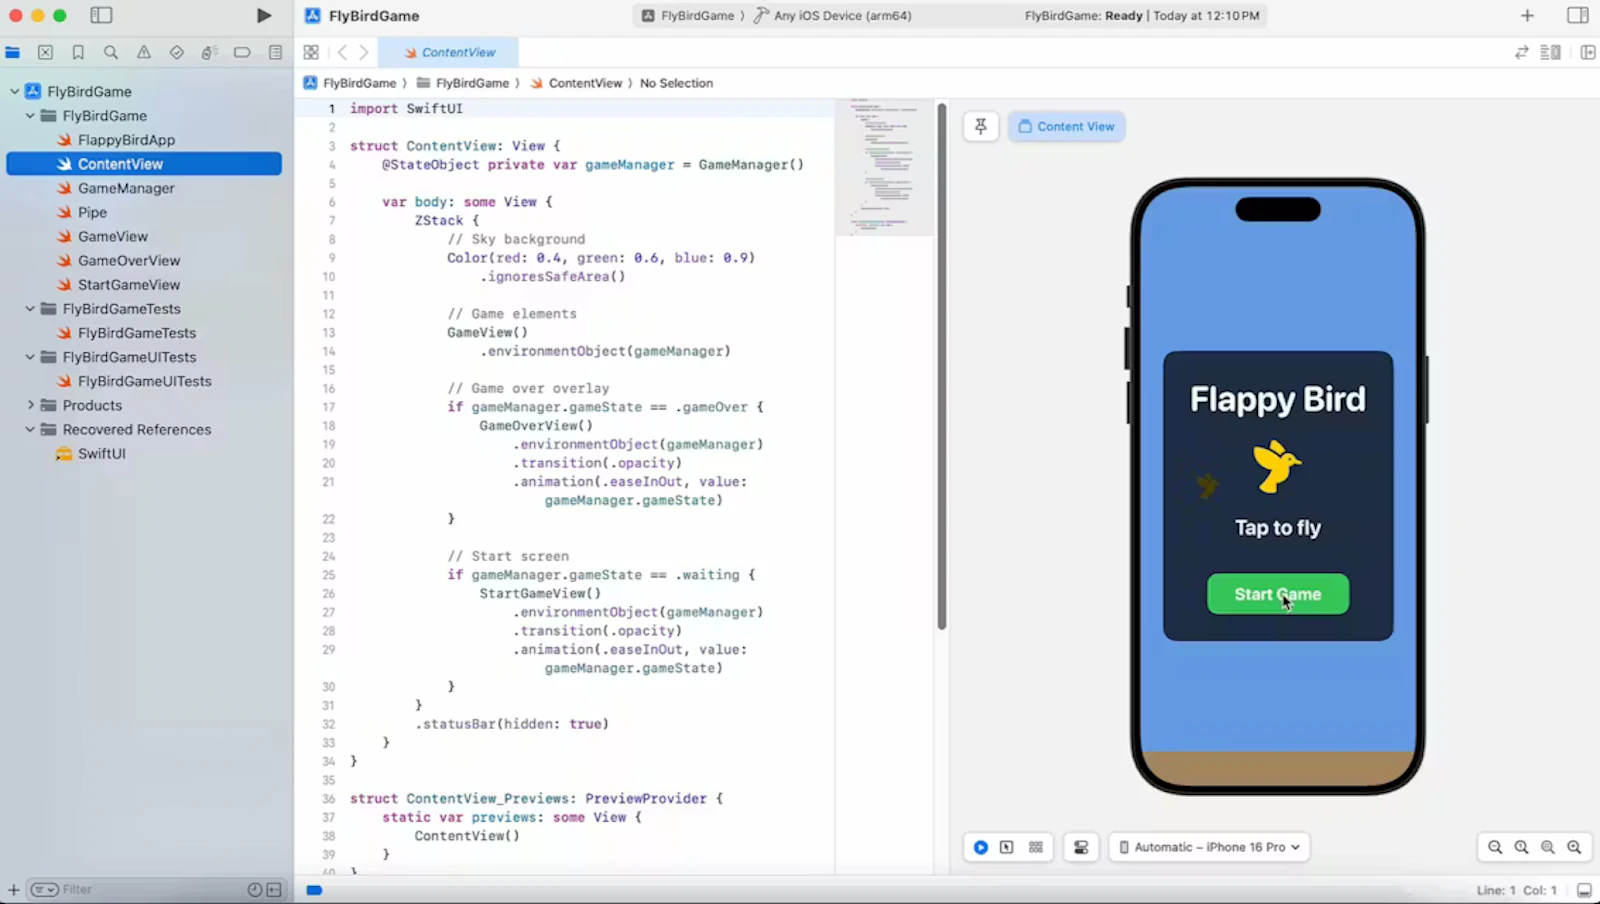
Task: Show preview Variants options
Action: (x=1036, y=847)
